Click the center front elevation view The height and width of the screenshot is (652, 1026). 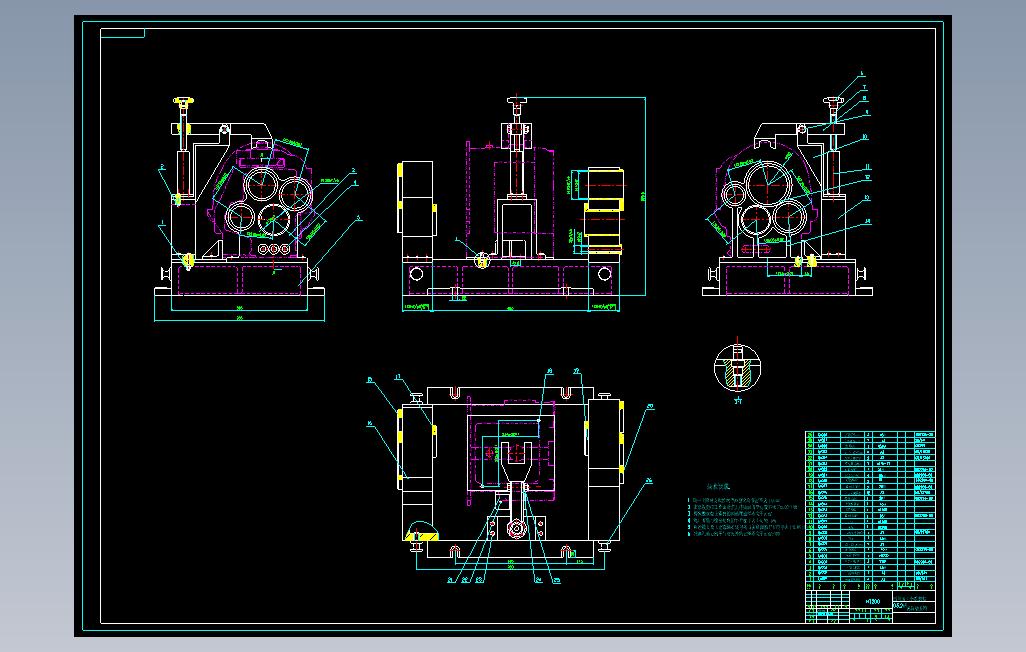click(x=520, y=204)
